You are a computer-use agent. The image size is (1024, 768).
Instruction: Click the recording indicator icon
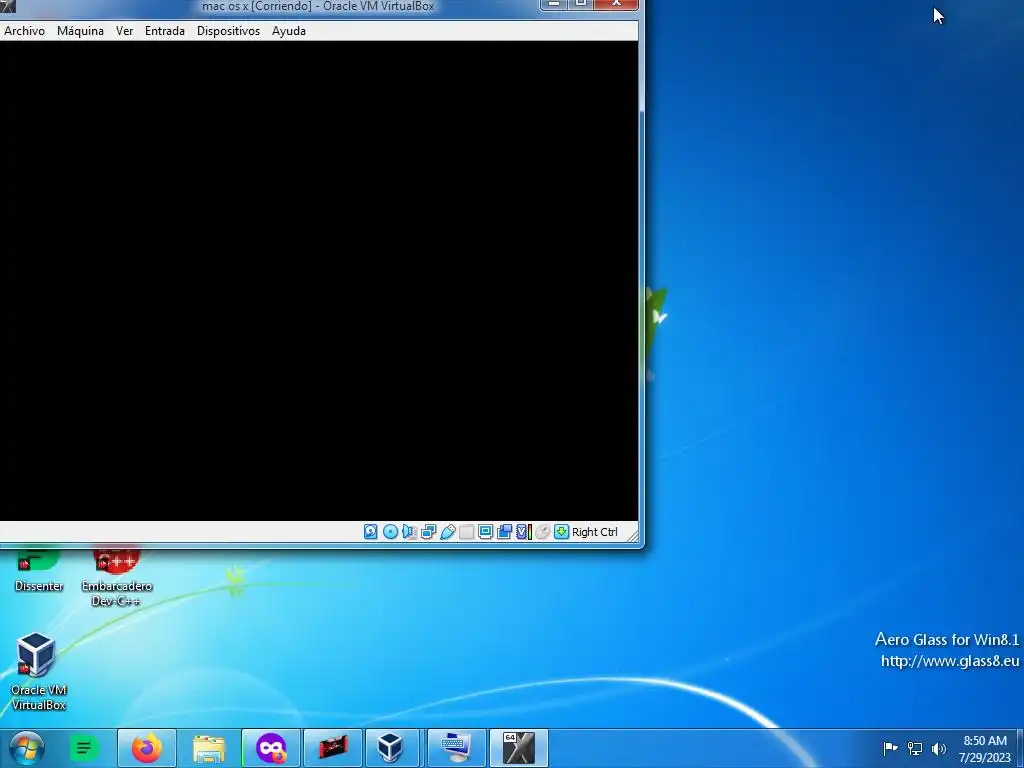pyautogui.click(x=504, y=532)
